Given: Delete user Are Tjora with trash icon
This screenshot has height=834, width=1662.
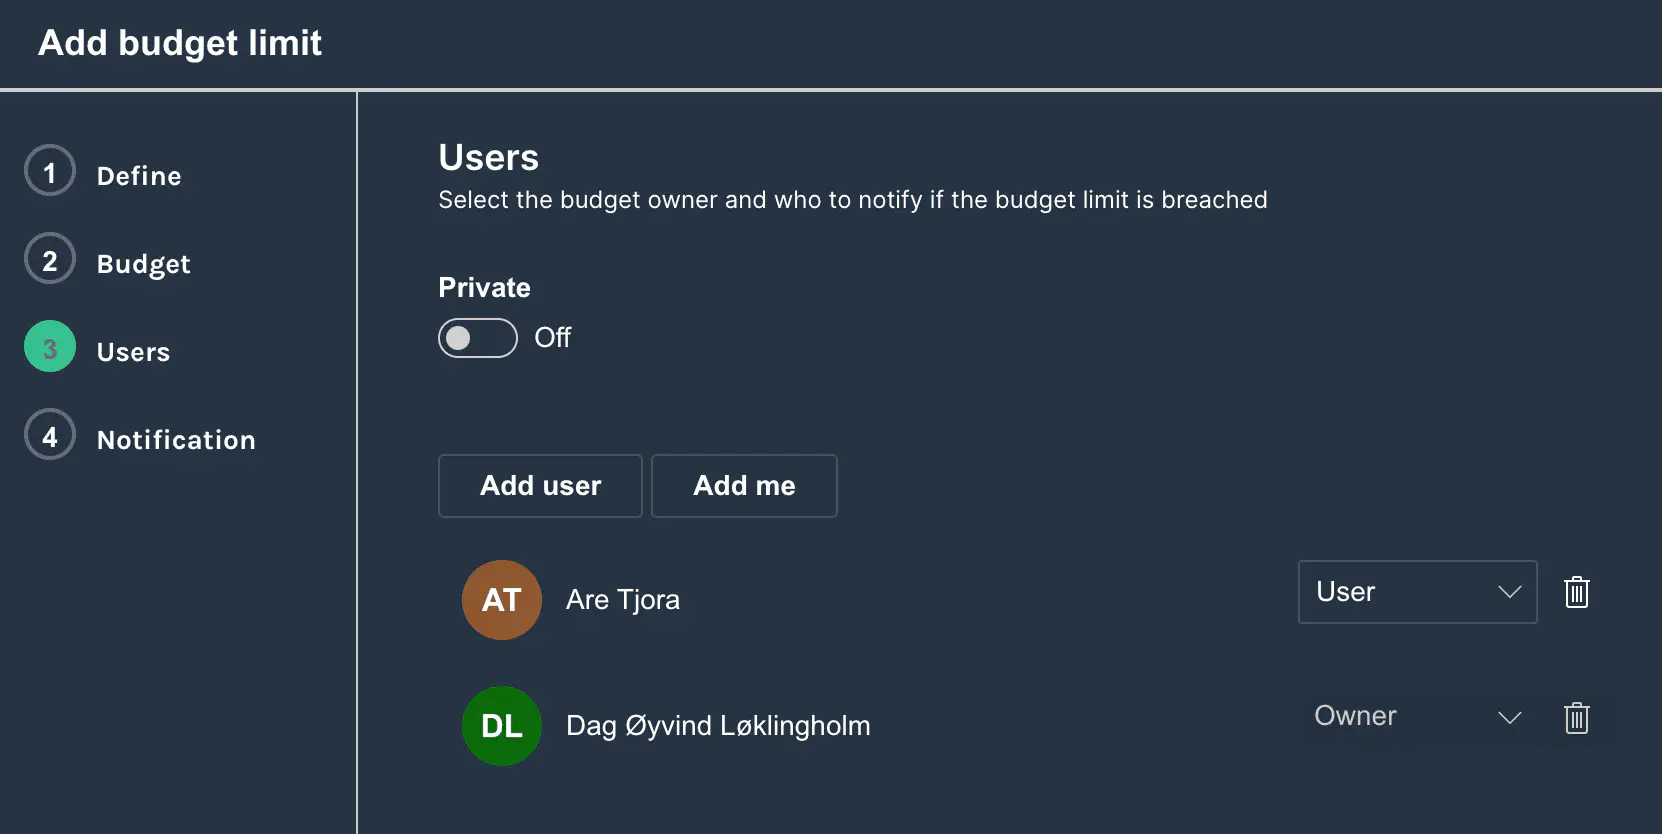Looking at the screenshot, I should tap(1576, 592).
